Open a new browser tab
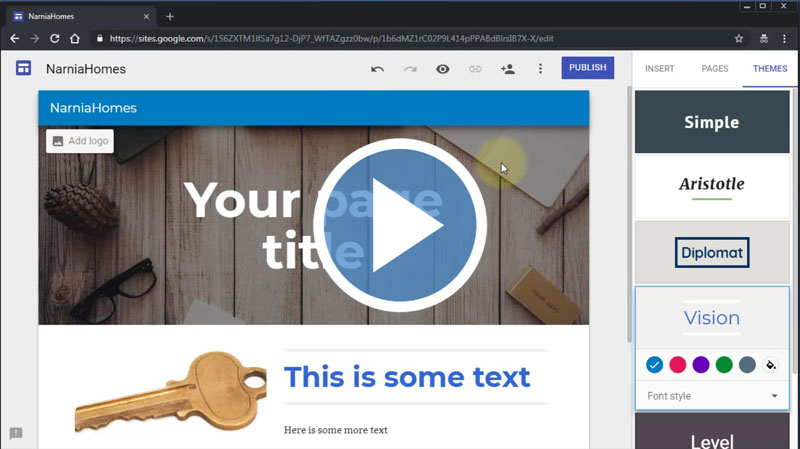Viewport: 800px width, 449px height. [170, 16]
